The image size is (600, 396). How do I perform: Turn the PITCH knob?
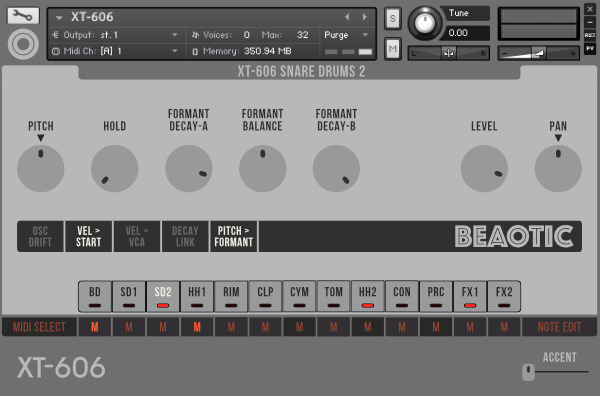[x=41, y=168]
